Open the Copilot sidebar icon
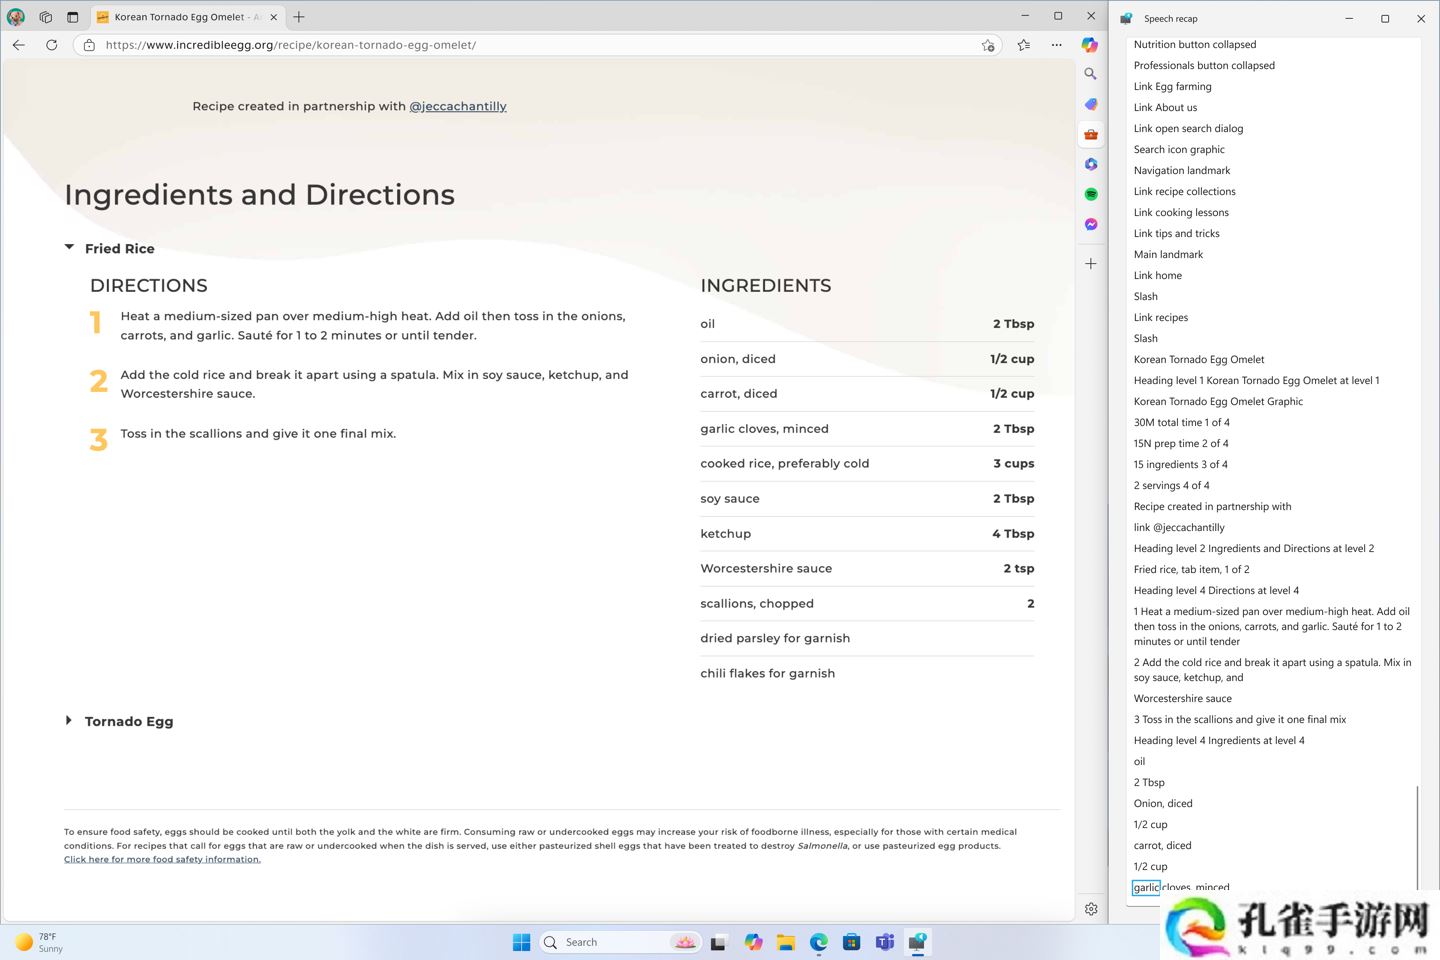The image size is (1440, 960). tap(1090, 45)
